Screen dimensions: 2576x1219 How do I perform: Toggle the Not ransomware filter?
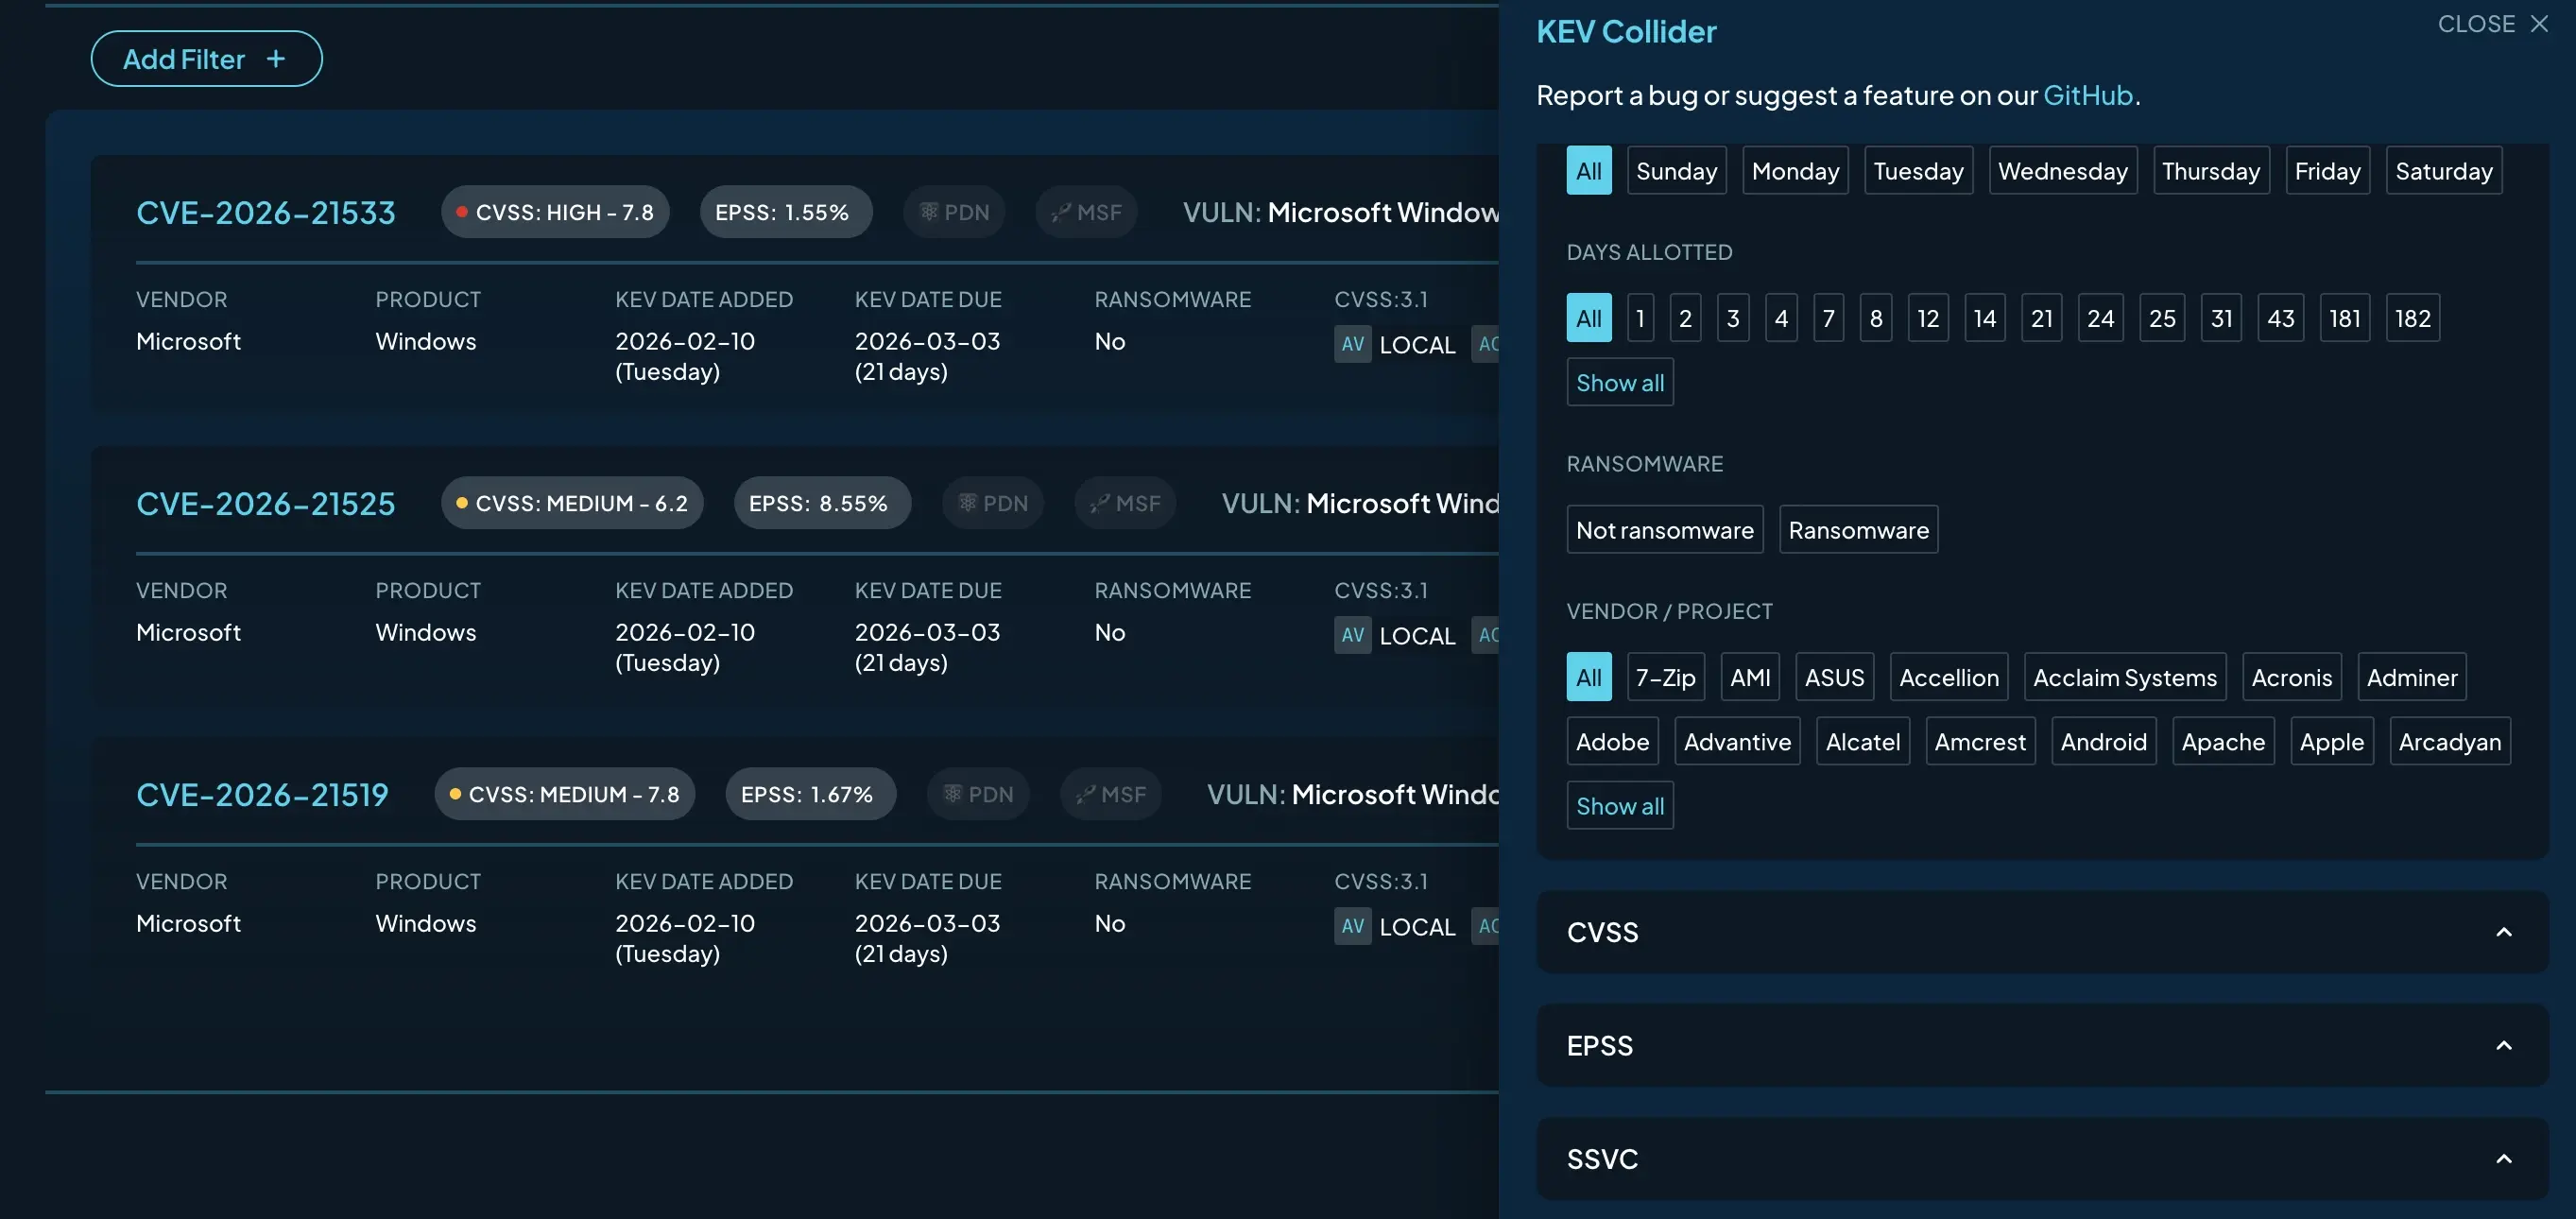pos(1664,530)
